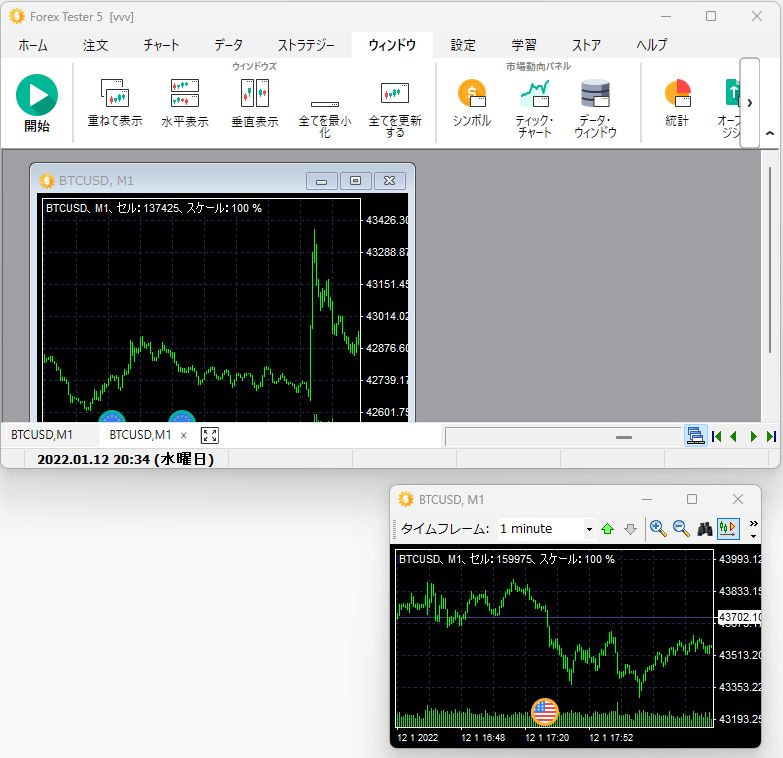The height and width of the screenshot is (758, 783).
Task: Open the 設定 ribbon tab
Action: [x=463, y=45]
